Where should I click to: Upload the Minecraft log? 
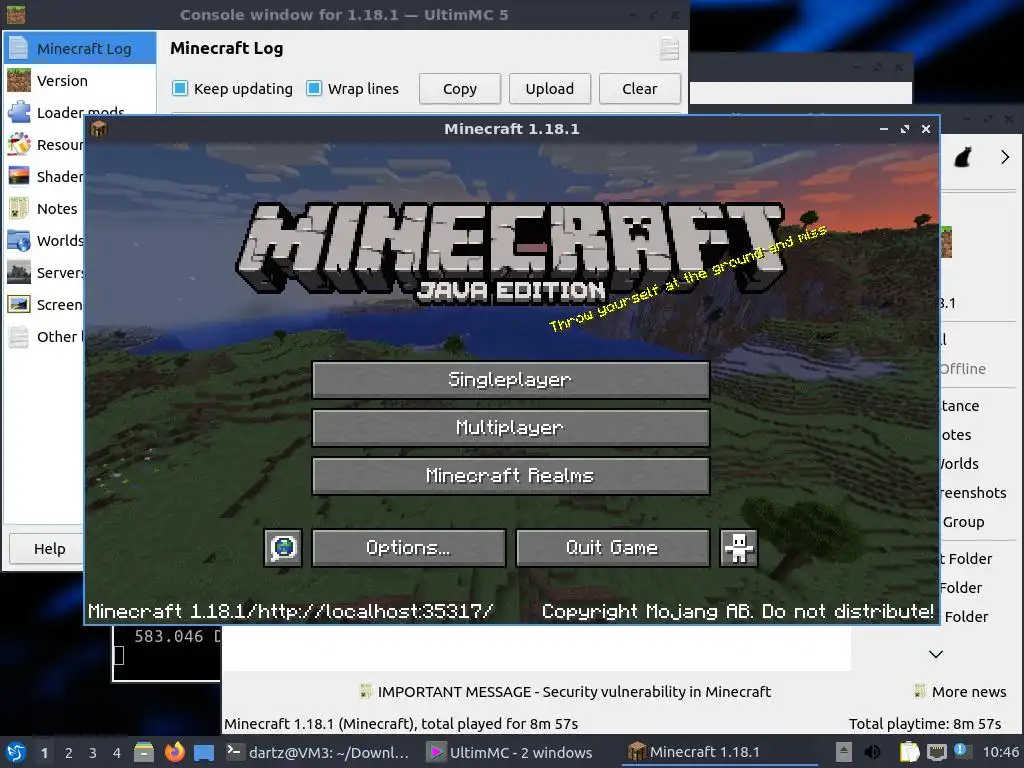tap(549, 89)
